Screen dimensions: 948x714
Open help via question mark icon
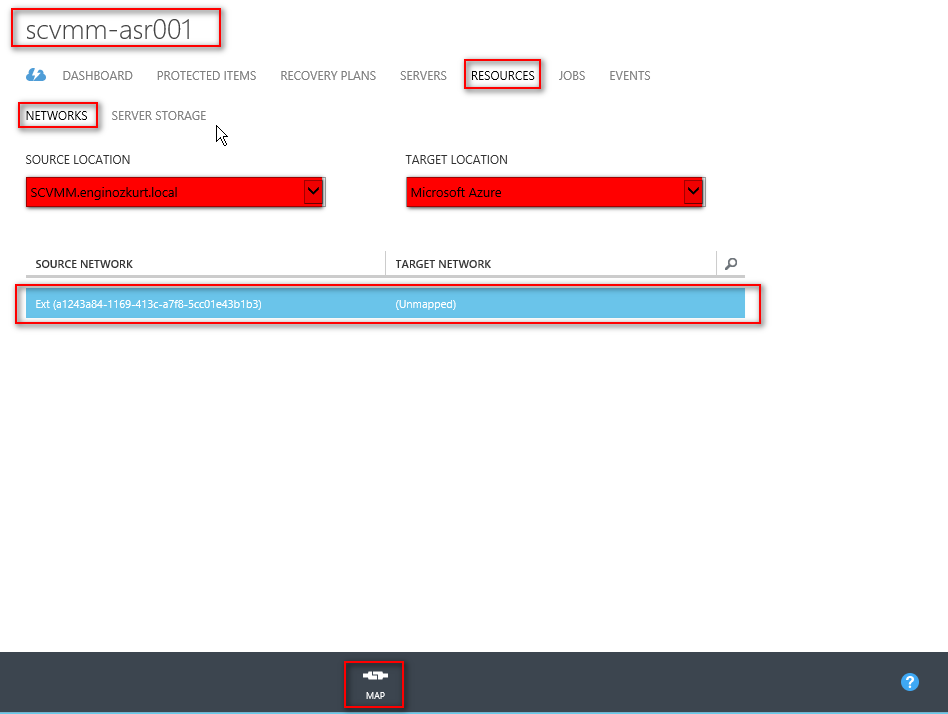click(909, 682)
